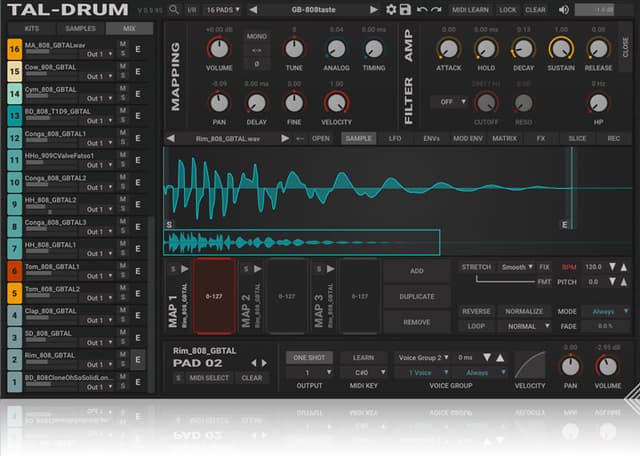Save the kit using the floppy disk icon
The width and height of the screenshot is (640, 456).
tap(405, 9)
